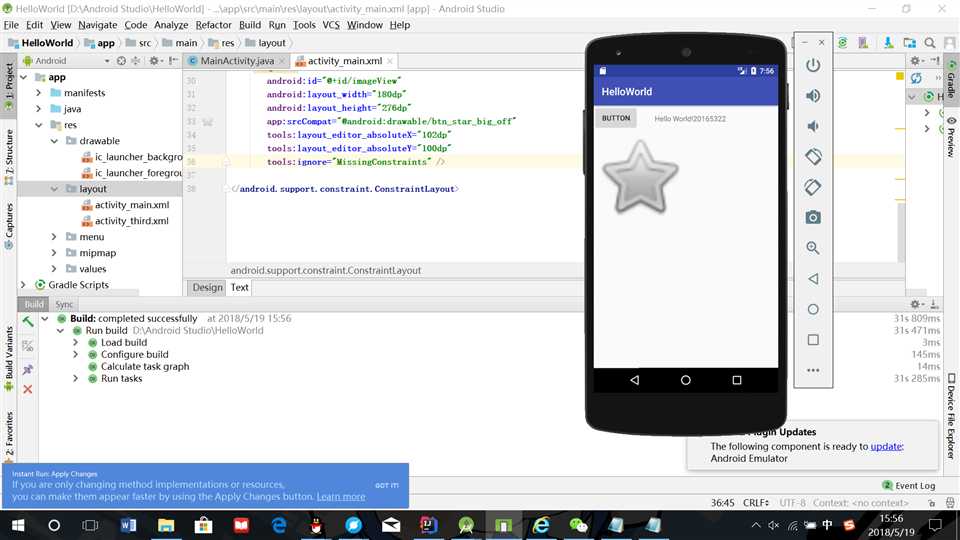Screen dimensions: 960x540
Task: Click the Search Everywhere magnifier icon
Action: pos(930,43)
